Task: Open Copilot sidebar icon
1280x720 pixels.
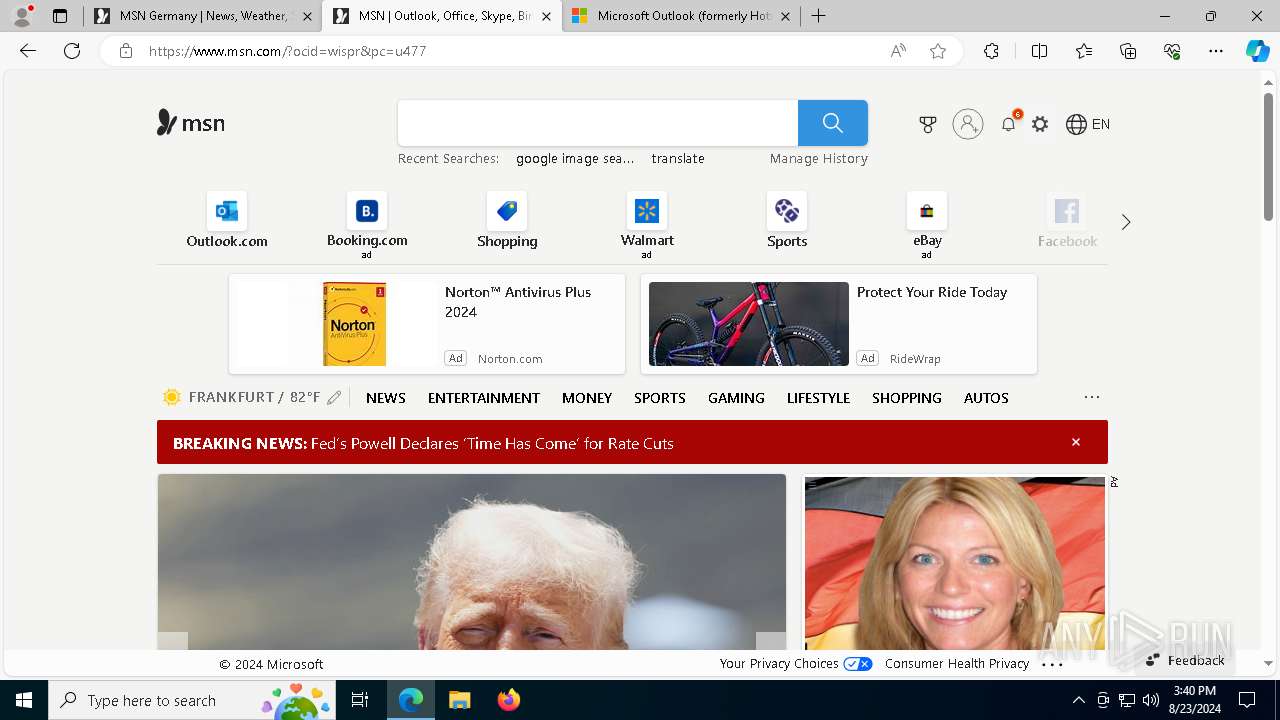Action: tap(1257, 51)
